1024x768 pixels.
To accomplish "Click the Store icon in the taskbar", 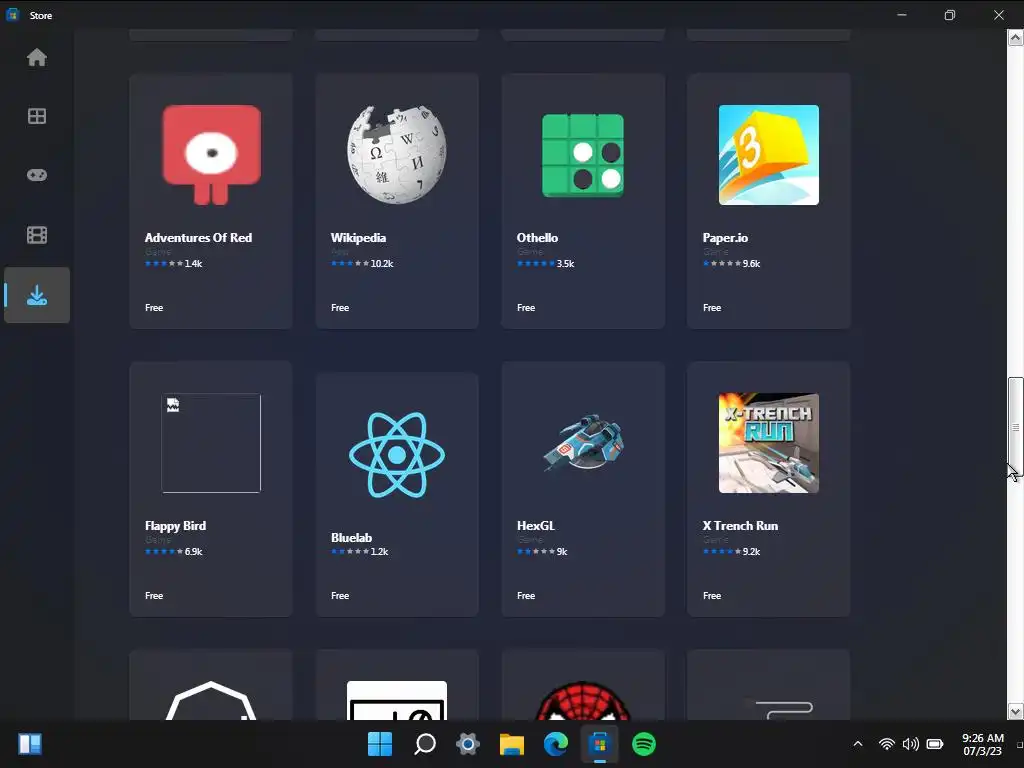I will coord(600,744).
